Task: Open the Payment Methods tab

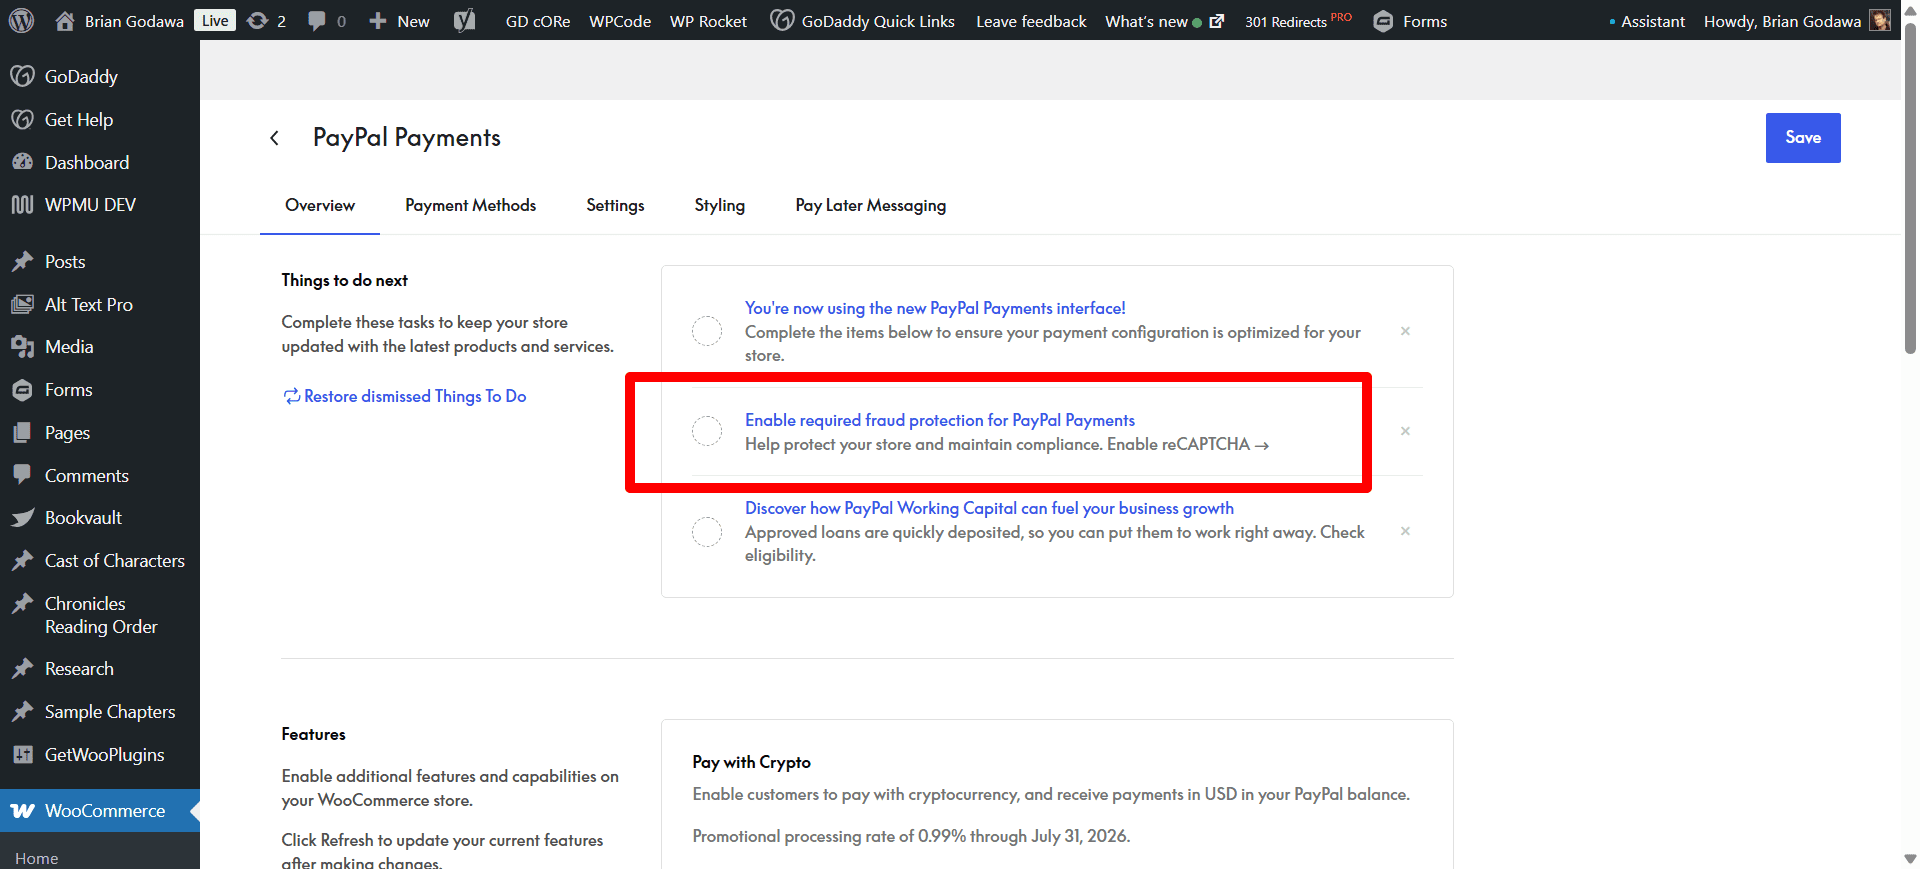Action: [x=470, y=206]
